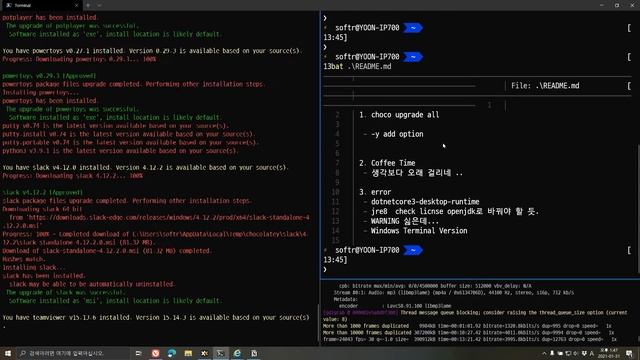Click 'You have teamviewer v15.13.6 installed' line
This screenshot has width=640, height=360.
(156, 318)
